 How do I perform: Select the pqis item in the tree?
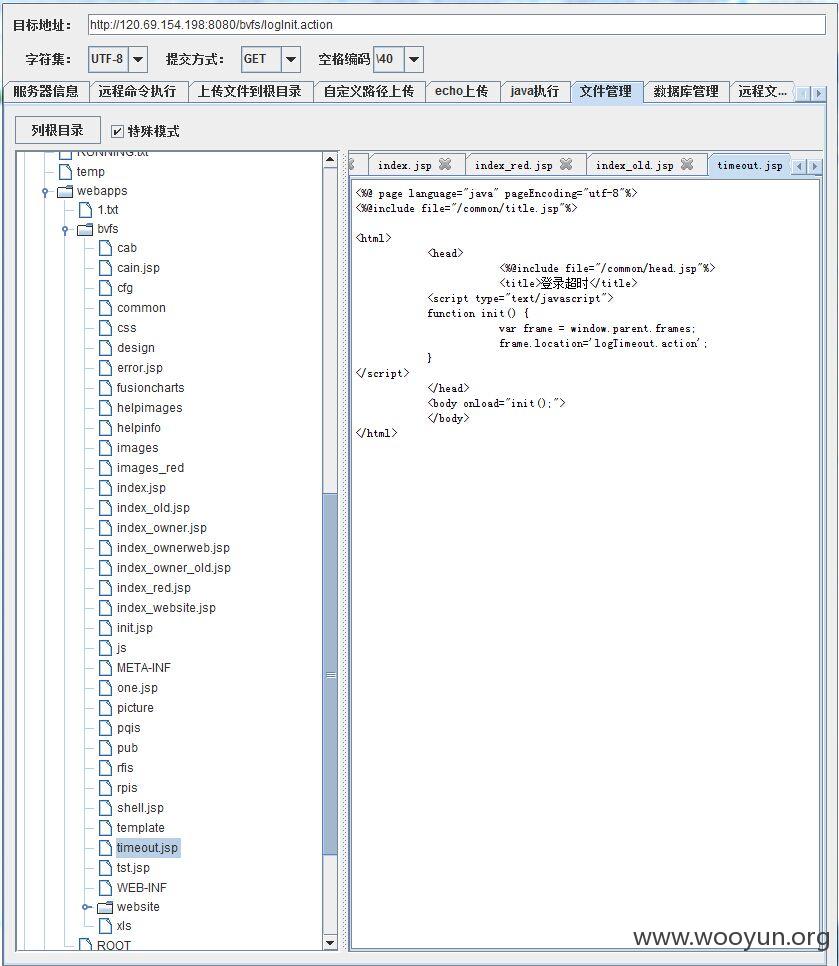[128, 728]
